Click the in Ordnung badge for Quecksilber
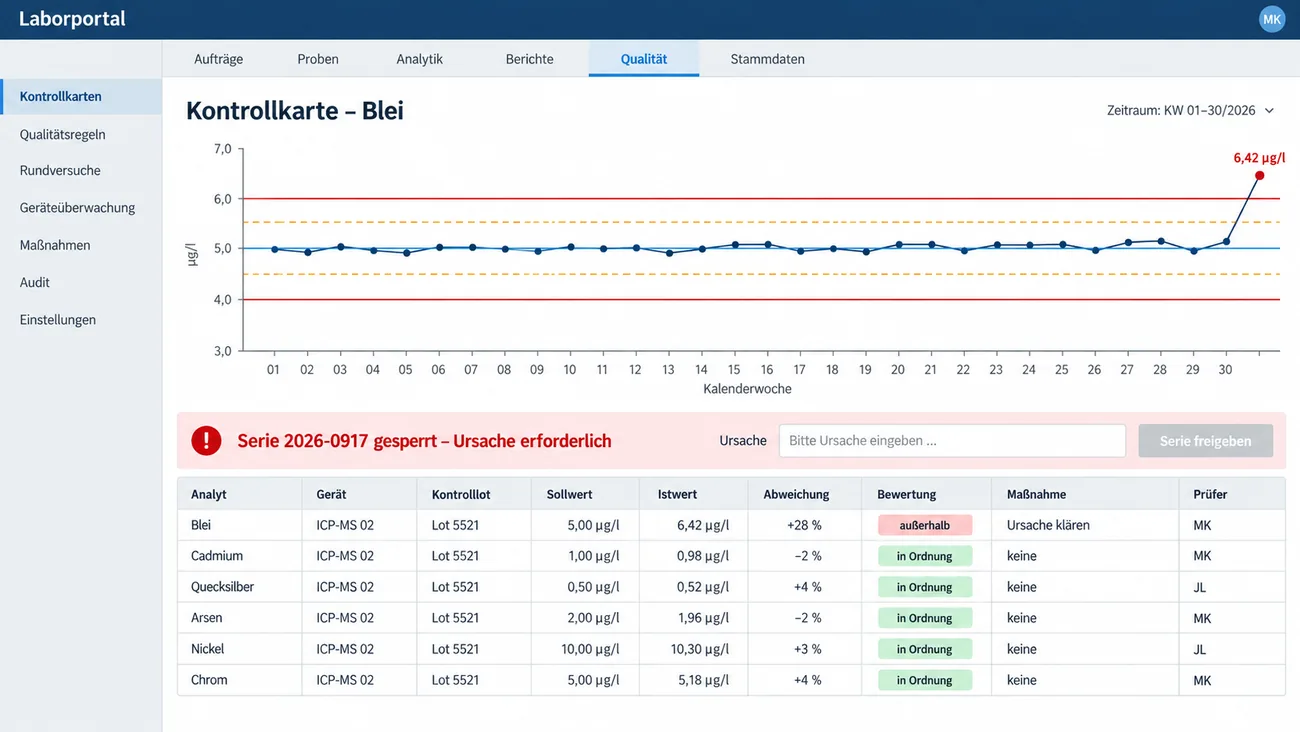 click(x=925, y=587)
